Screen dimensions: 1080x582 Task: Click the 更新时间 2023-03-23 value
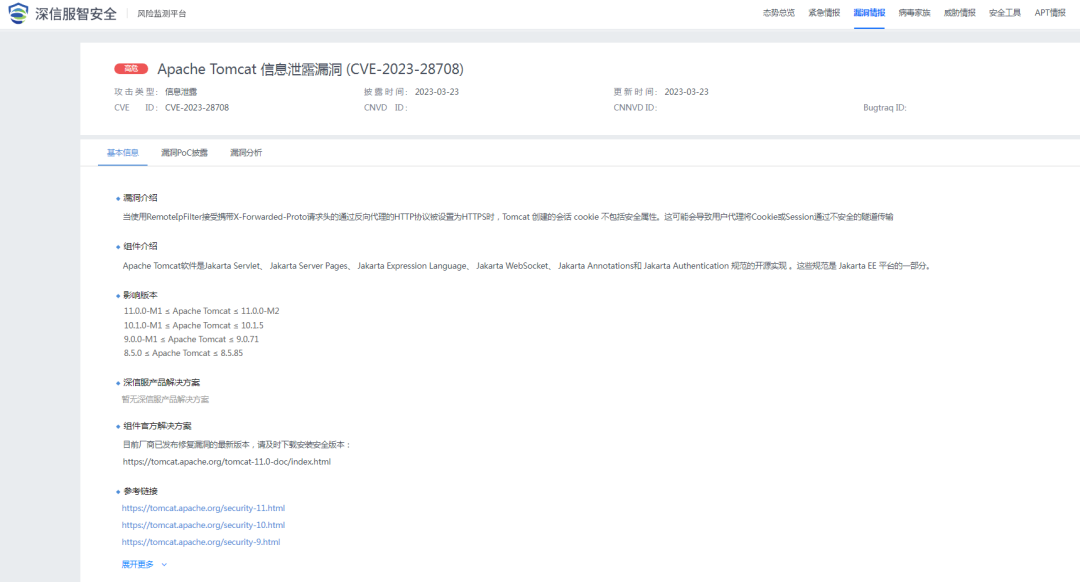tap(686, 92)
